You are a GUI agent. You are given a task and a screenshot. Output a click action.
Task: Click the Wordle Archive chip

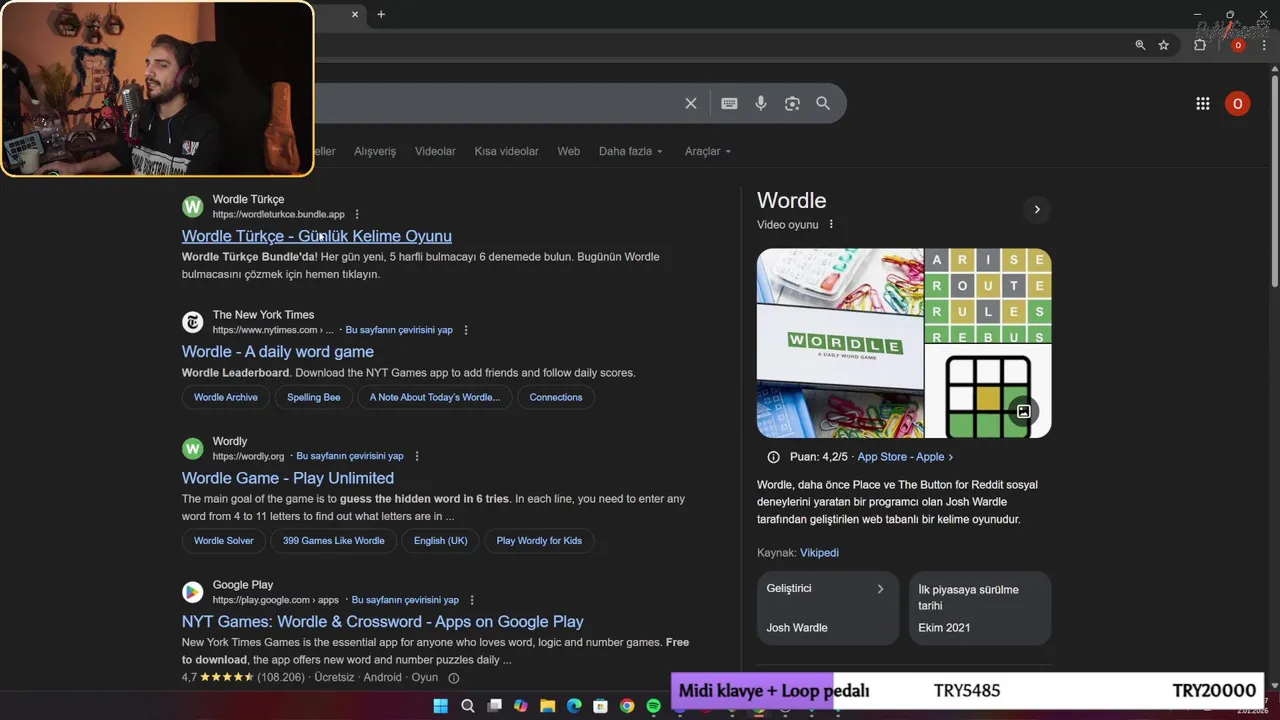click(226, 397)
